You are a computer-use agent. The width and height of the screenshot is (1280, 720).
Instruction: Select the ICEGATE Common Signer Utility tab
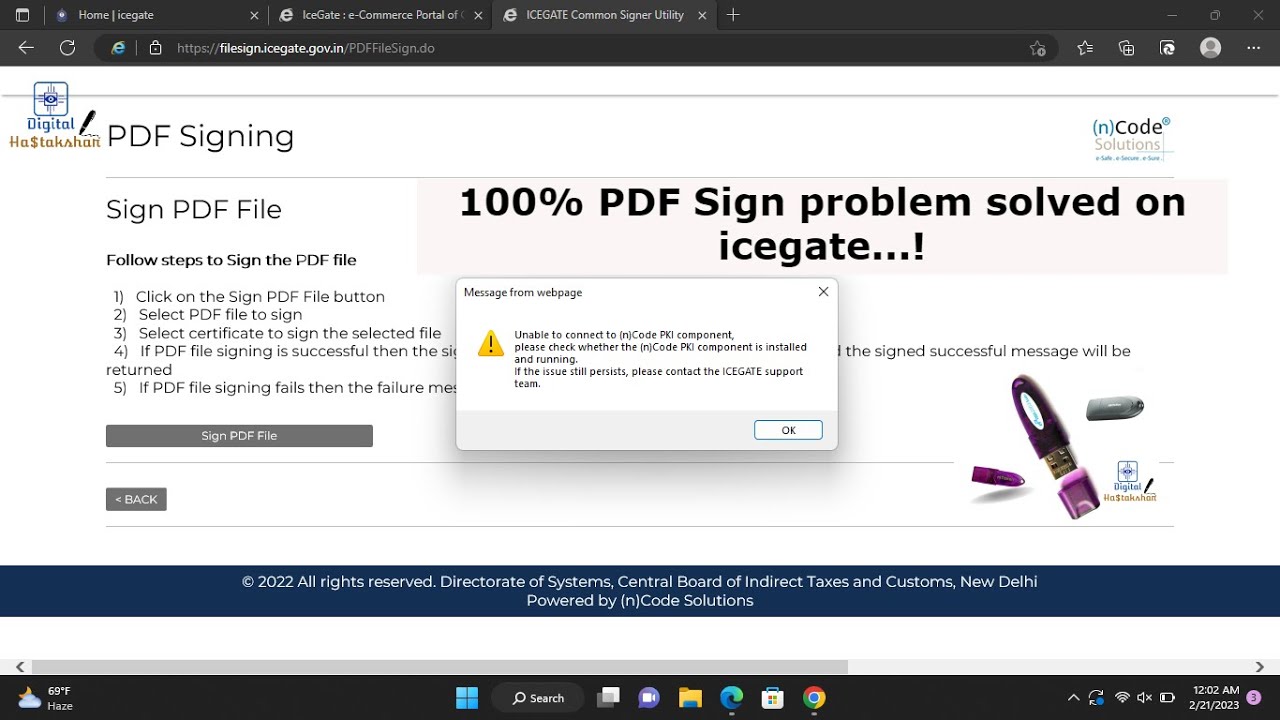coord(605,15)
